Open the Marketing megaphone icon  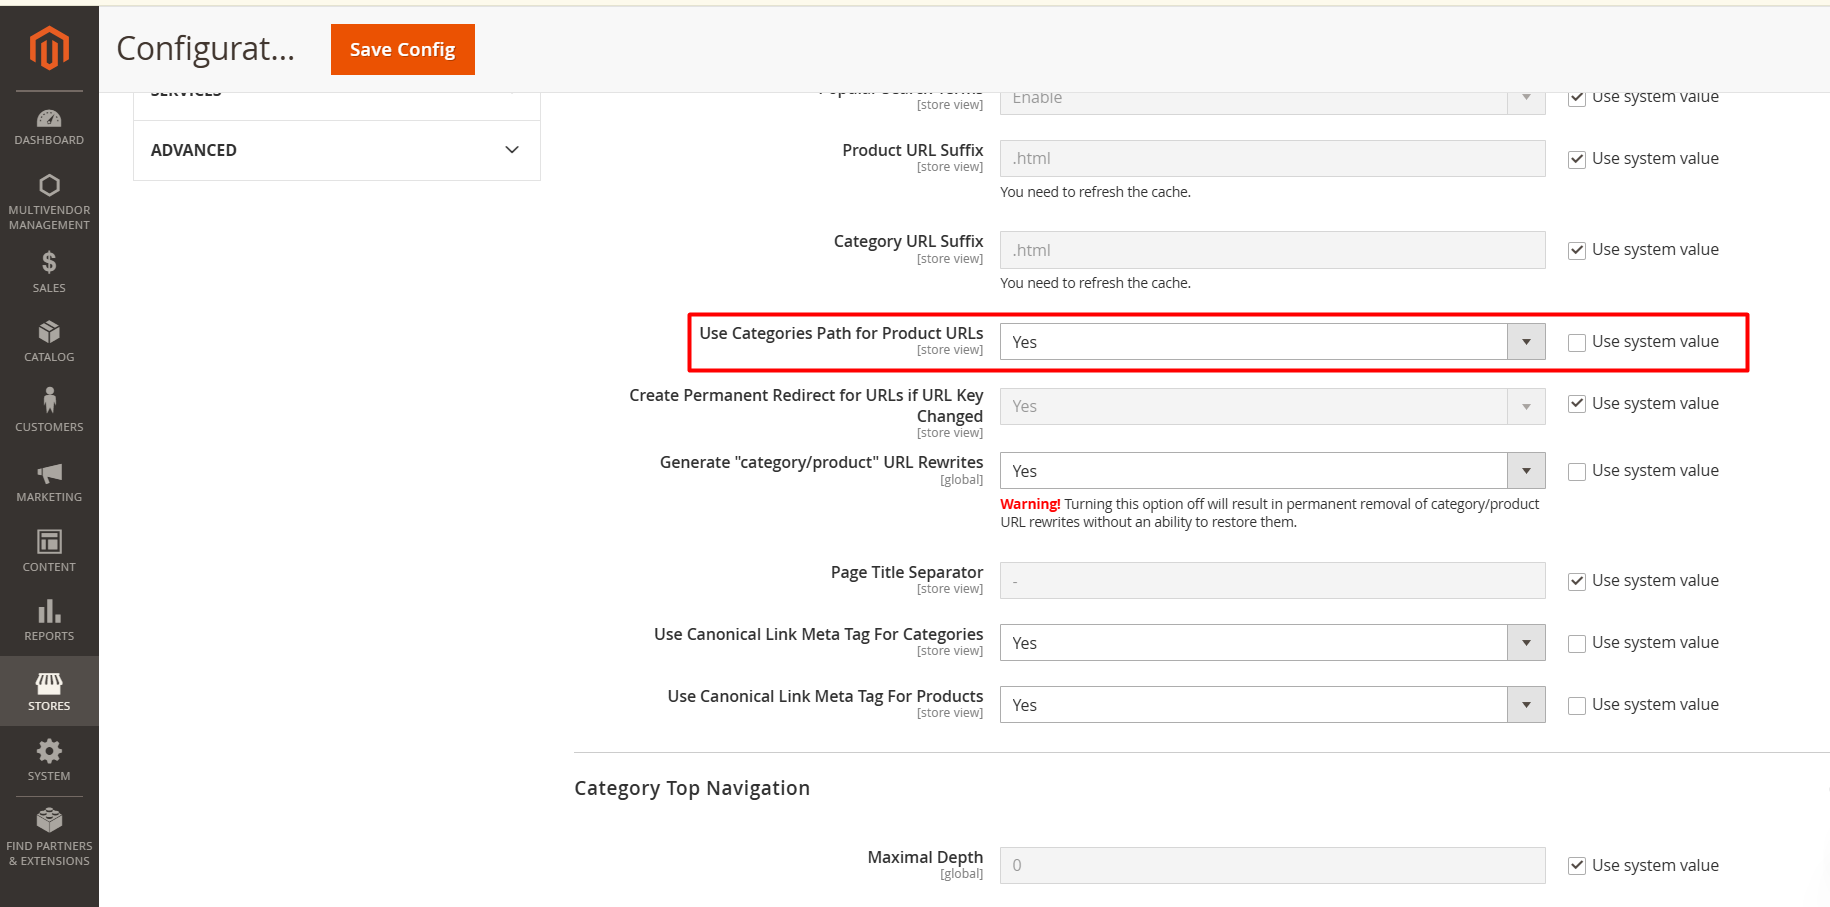click(x=49, y=472)
